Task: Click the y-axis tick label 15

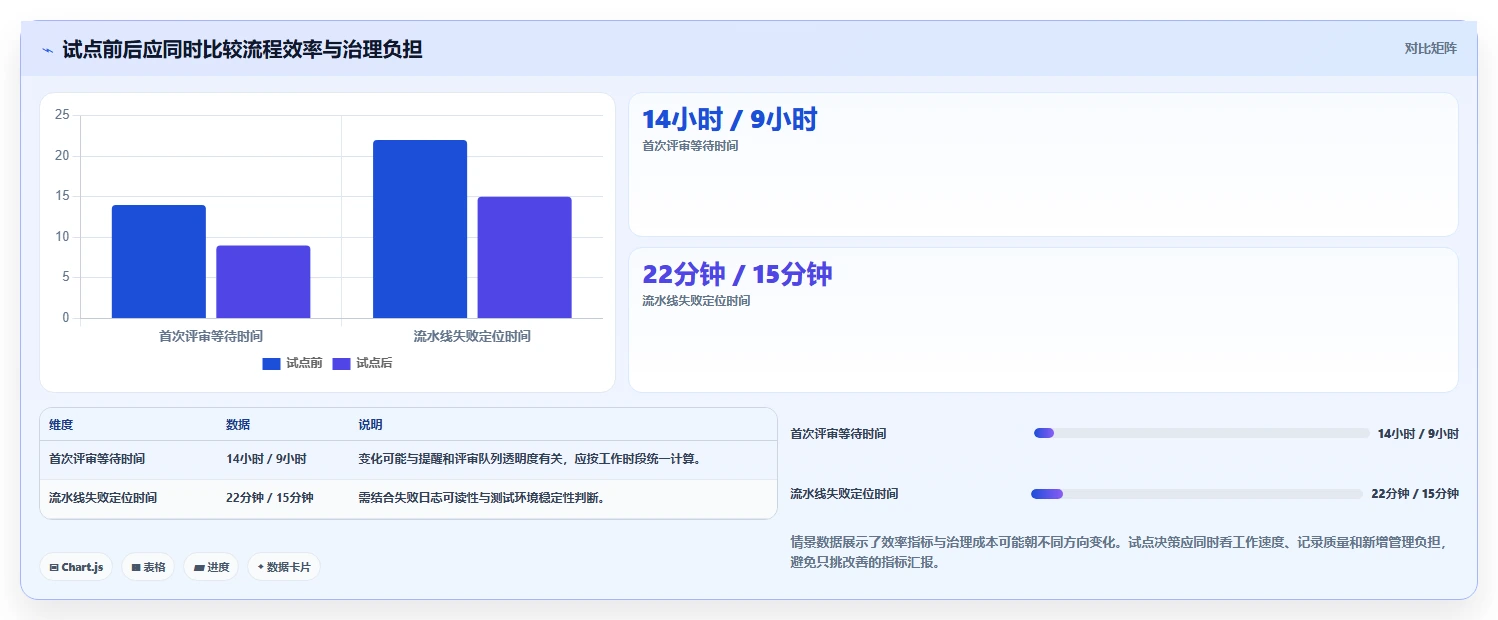Action: click(62, 196)
